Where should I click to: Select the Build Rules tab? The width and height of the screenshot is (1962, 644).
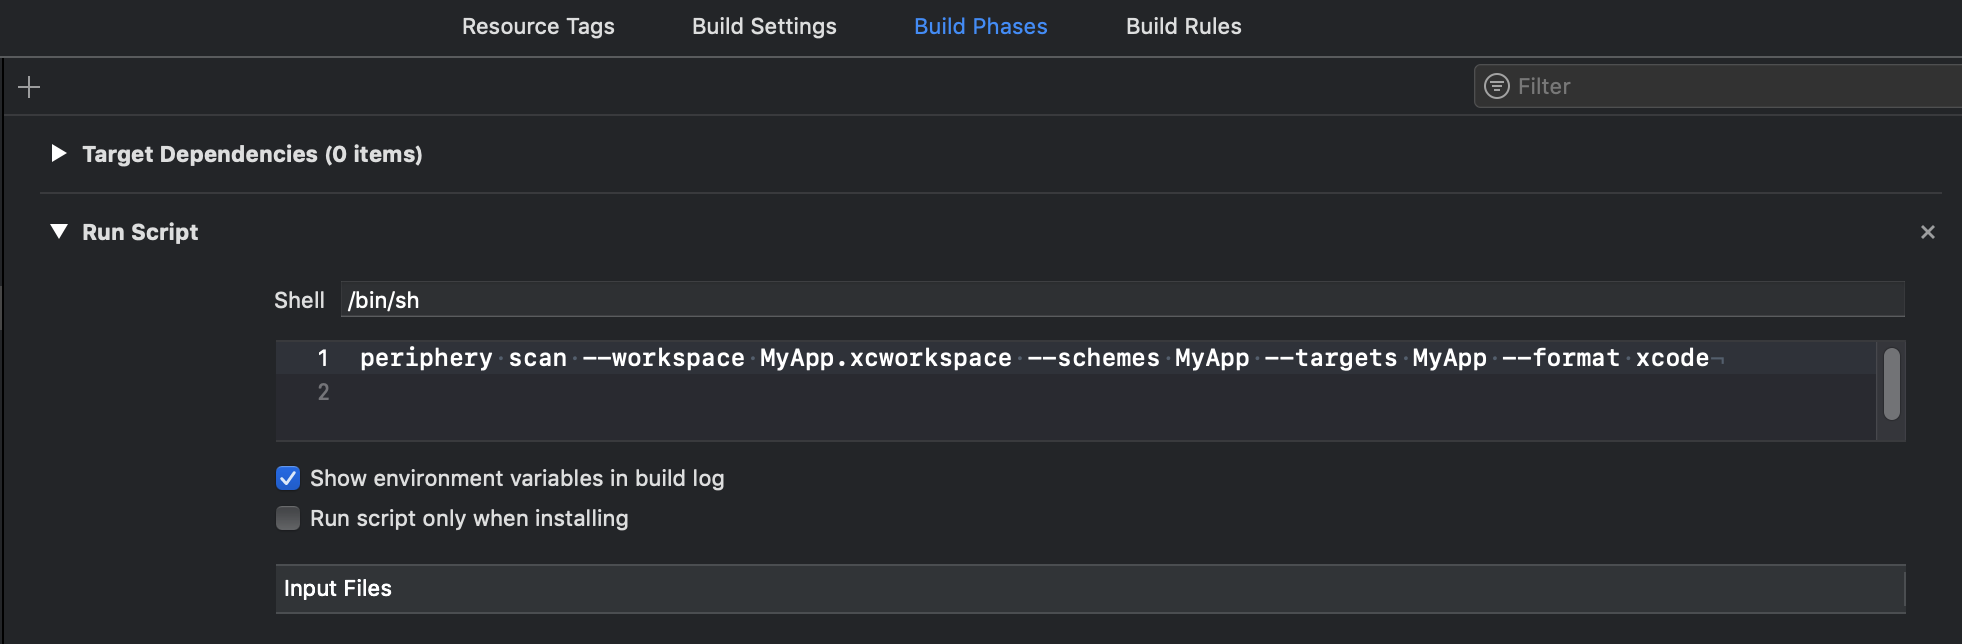(1183, 27)
